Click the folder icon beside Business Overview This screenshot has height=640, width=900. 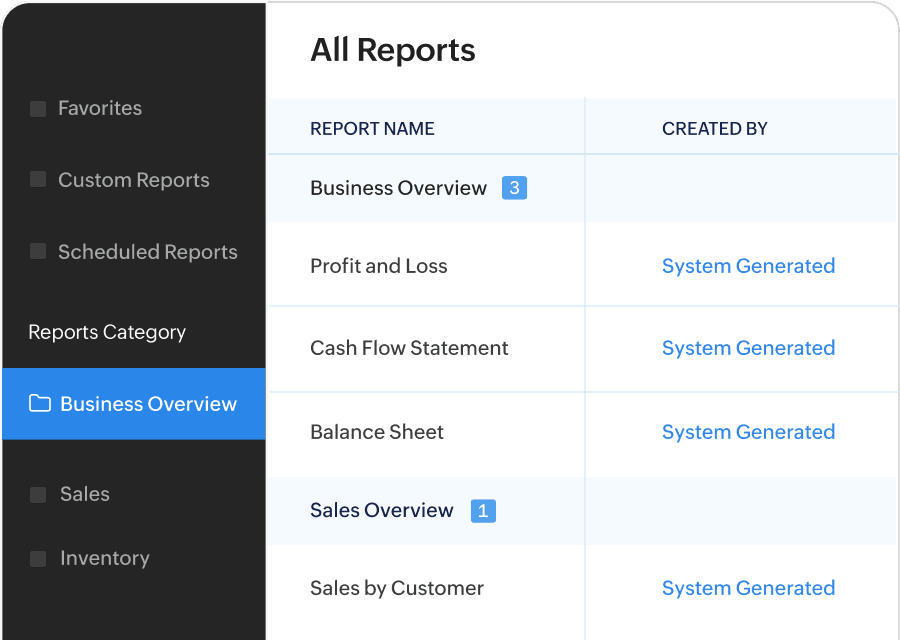pos(40,404)
